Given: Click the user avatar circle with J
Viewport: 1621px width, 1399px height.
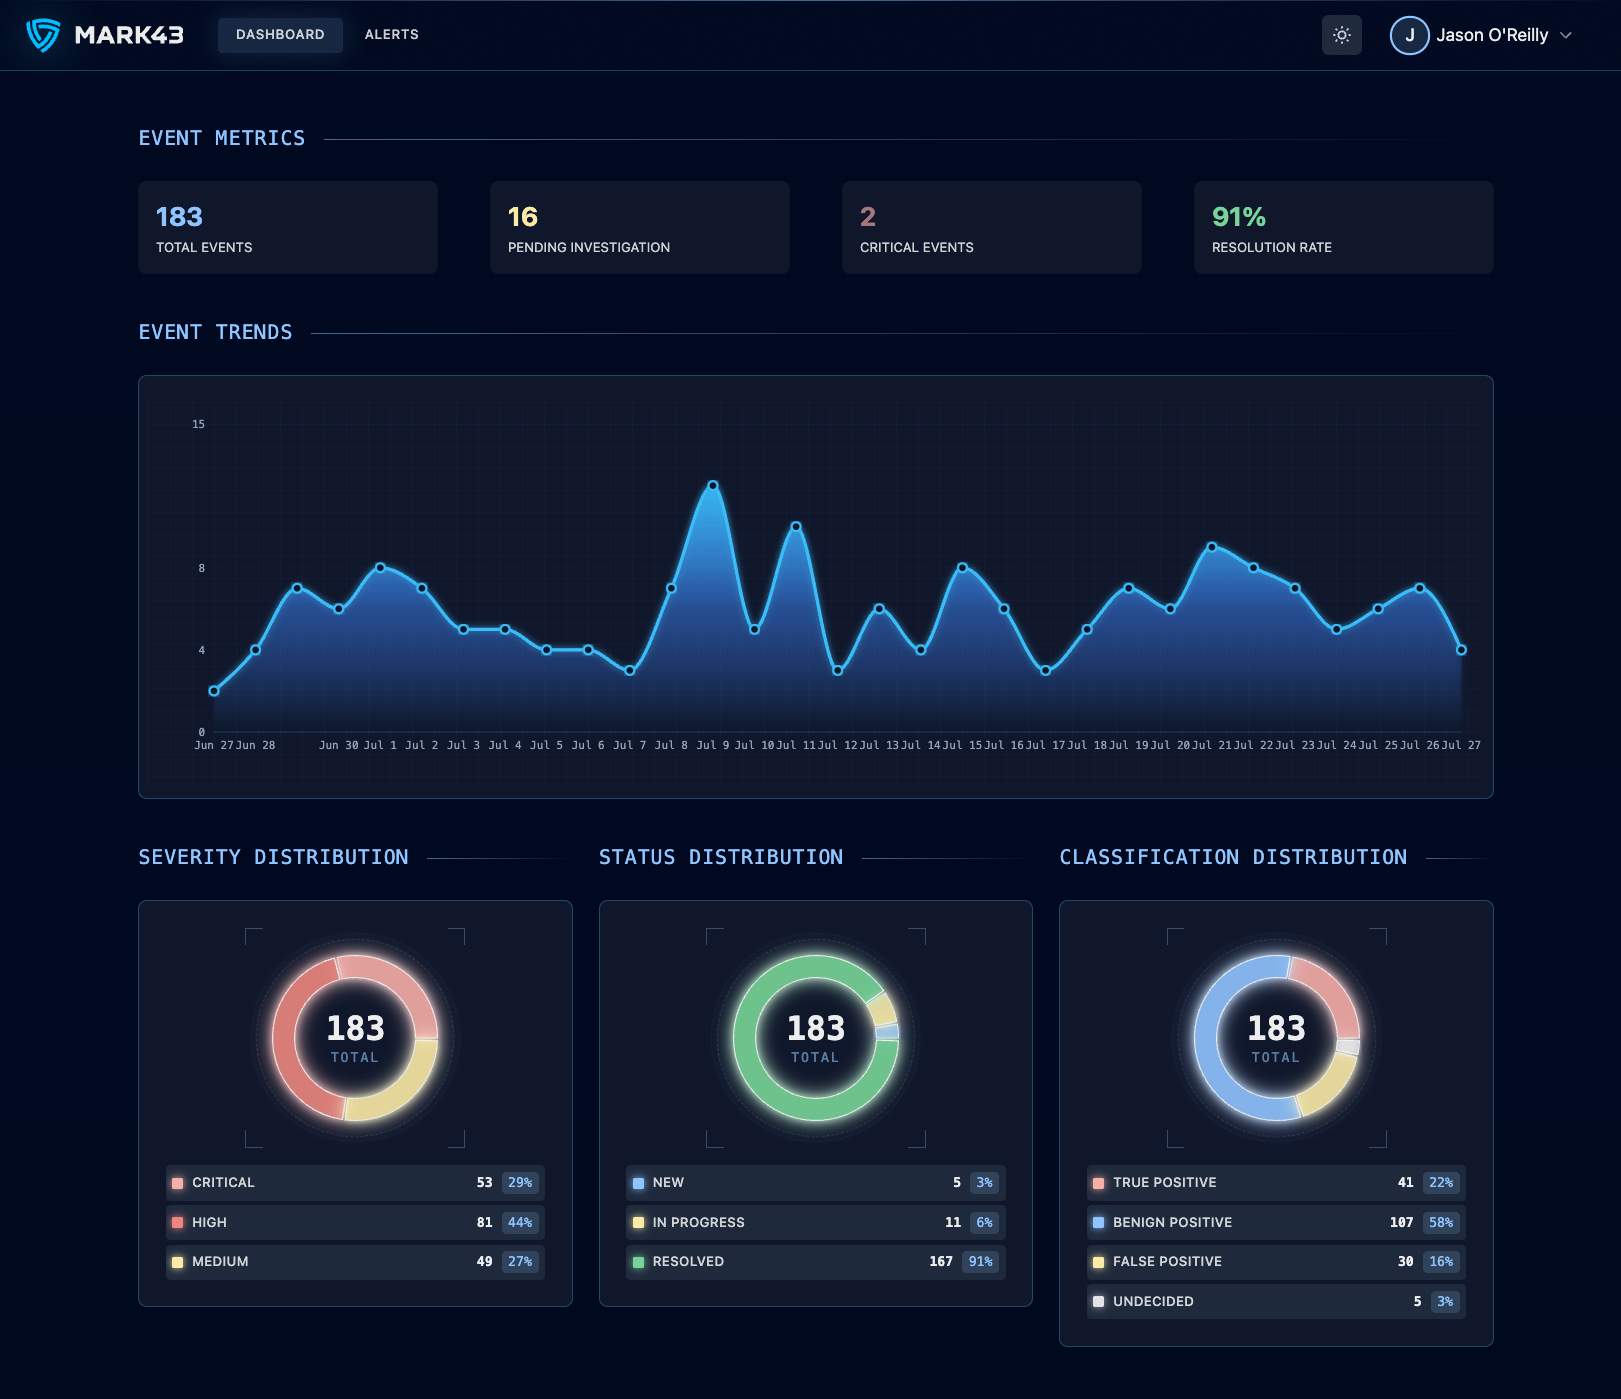Looking at the screenshot, I should pos(1409,35).
